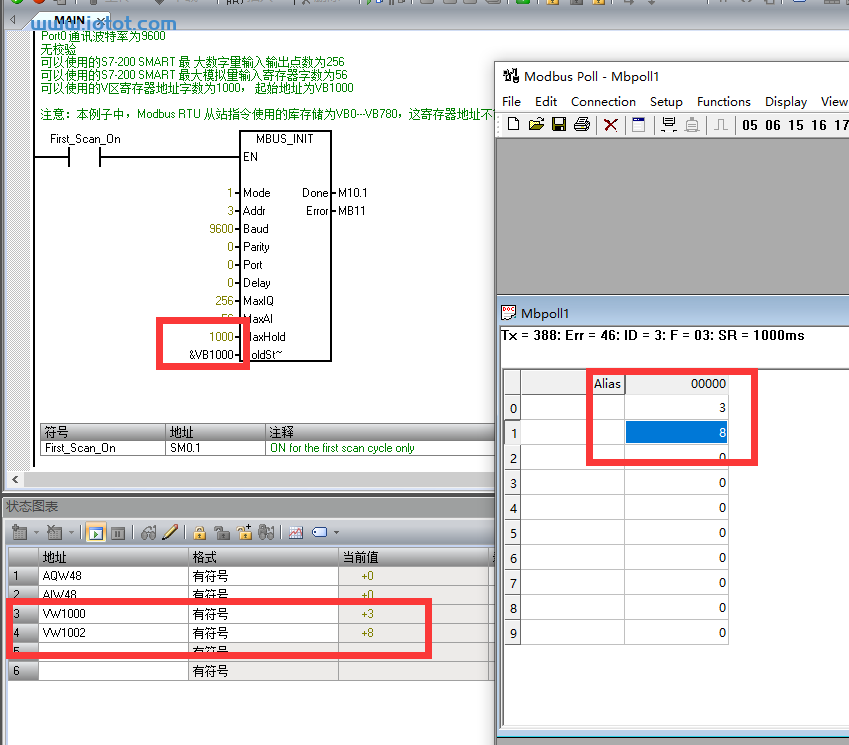Toggle the pause chart button
The width and height of the screenshot is (849, 745).
[x=117, y=533]
